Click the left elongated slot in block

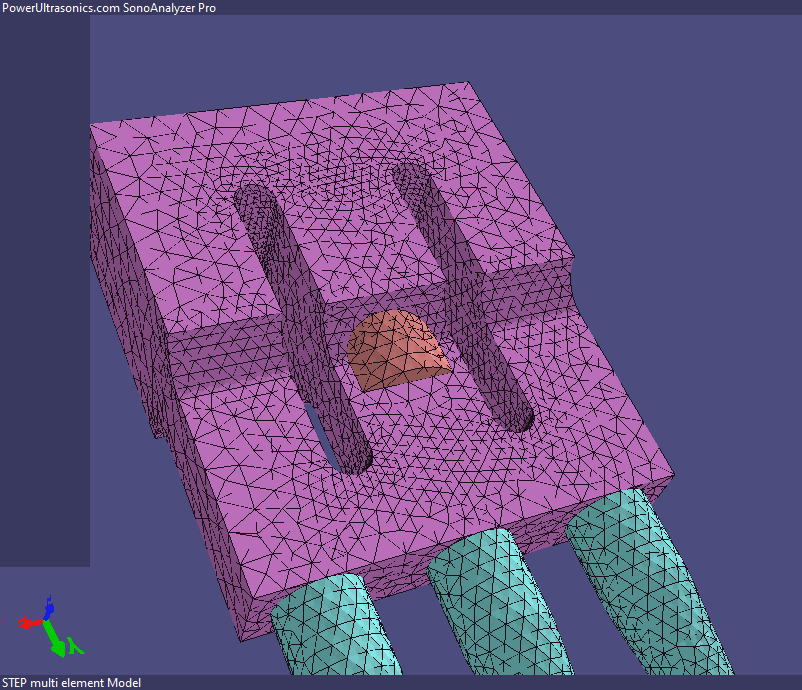[302, 327]
